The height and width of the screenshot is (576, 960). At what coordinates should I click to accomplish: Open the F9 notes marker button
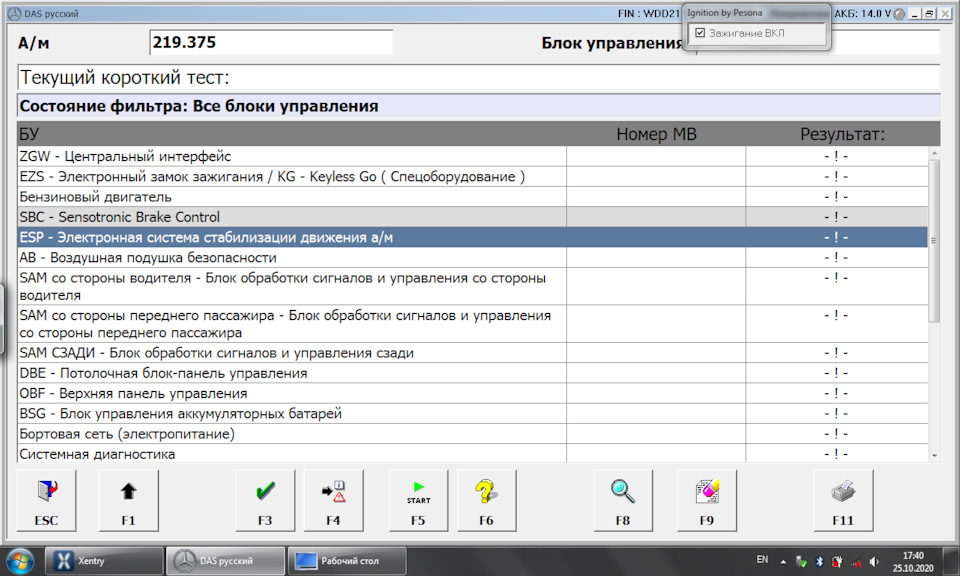pyautogui.click(x=707, y=500)
